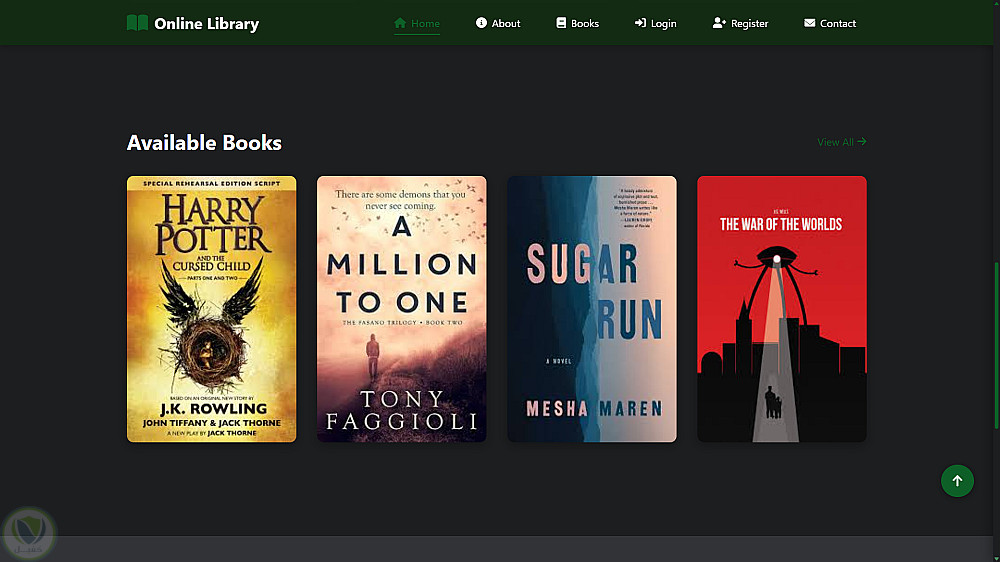Click the View All arrow icon
The image size is (1000, 562).
point(862,142)
